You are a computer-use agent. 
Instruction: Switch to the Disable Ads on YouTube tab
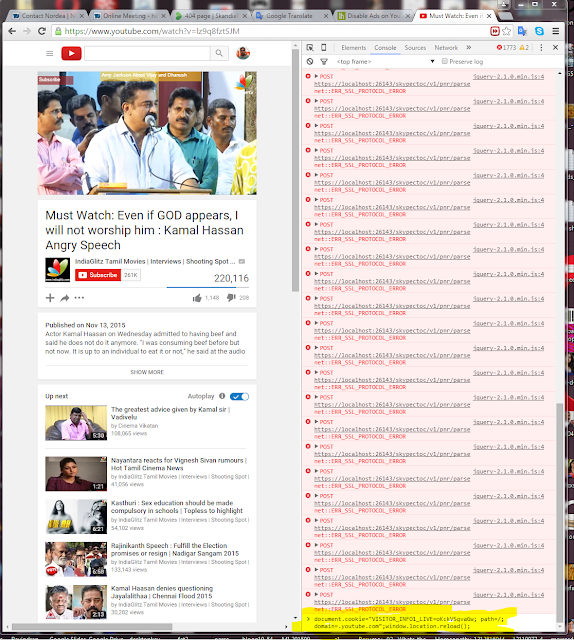(372, 16)
